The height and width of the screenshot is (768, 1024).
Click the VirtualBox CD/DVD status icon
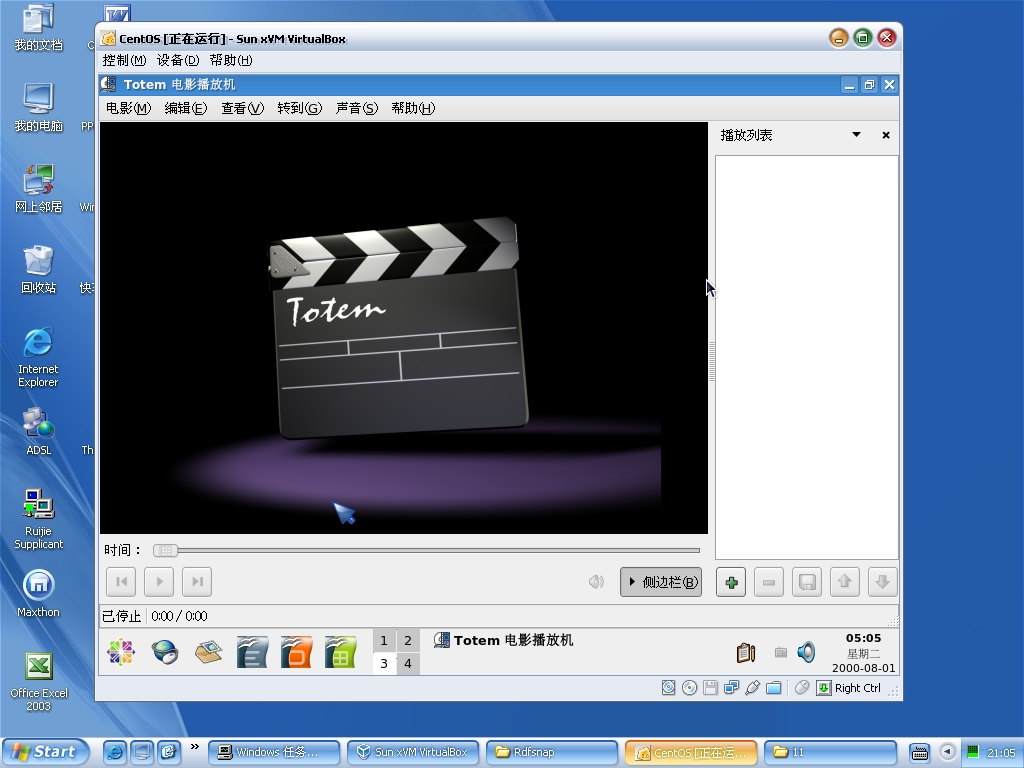coord(689,688)
